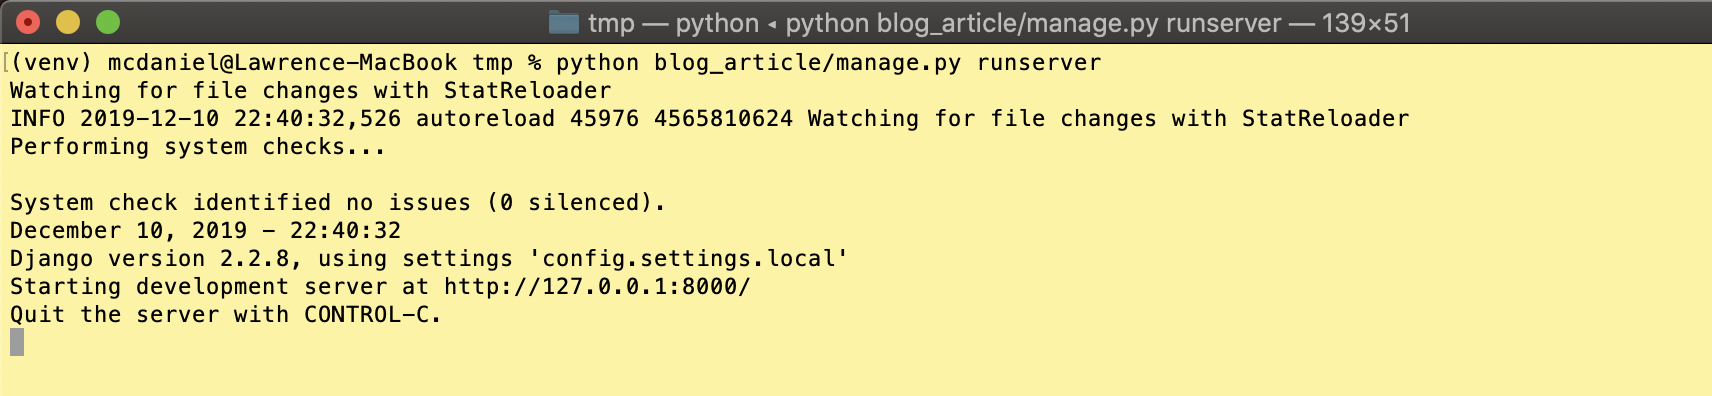This screenshot has height=396, width=1712.
Task: Click the mcdaniel@Lawrence-MacBook hostname text
Action: coord(282,63)
